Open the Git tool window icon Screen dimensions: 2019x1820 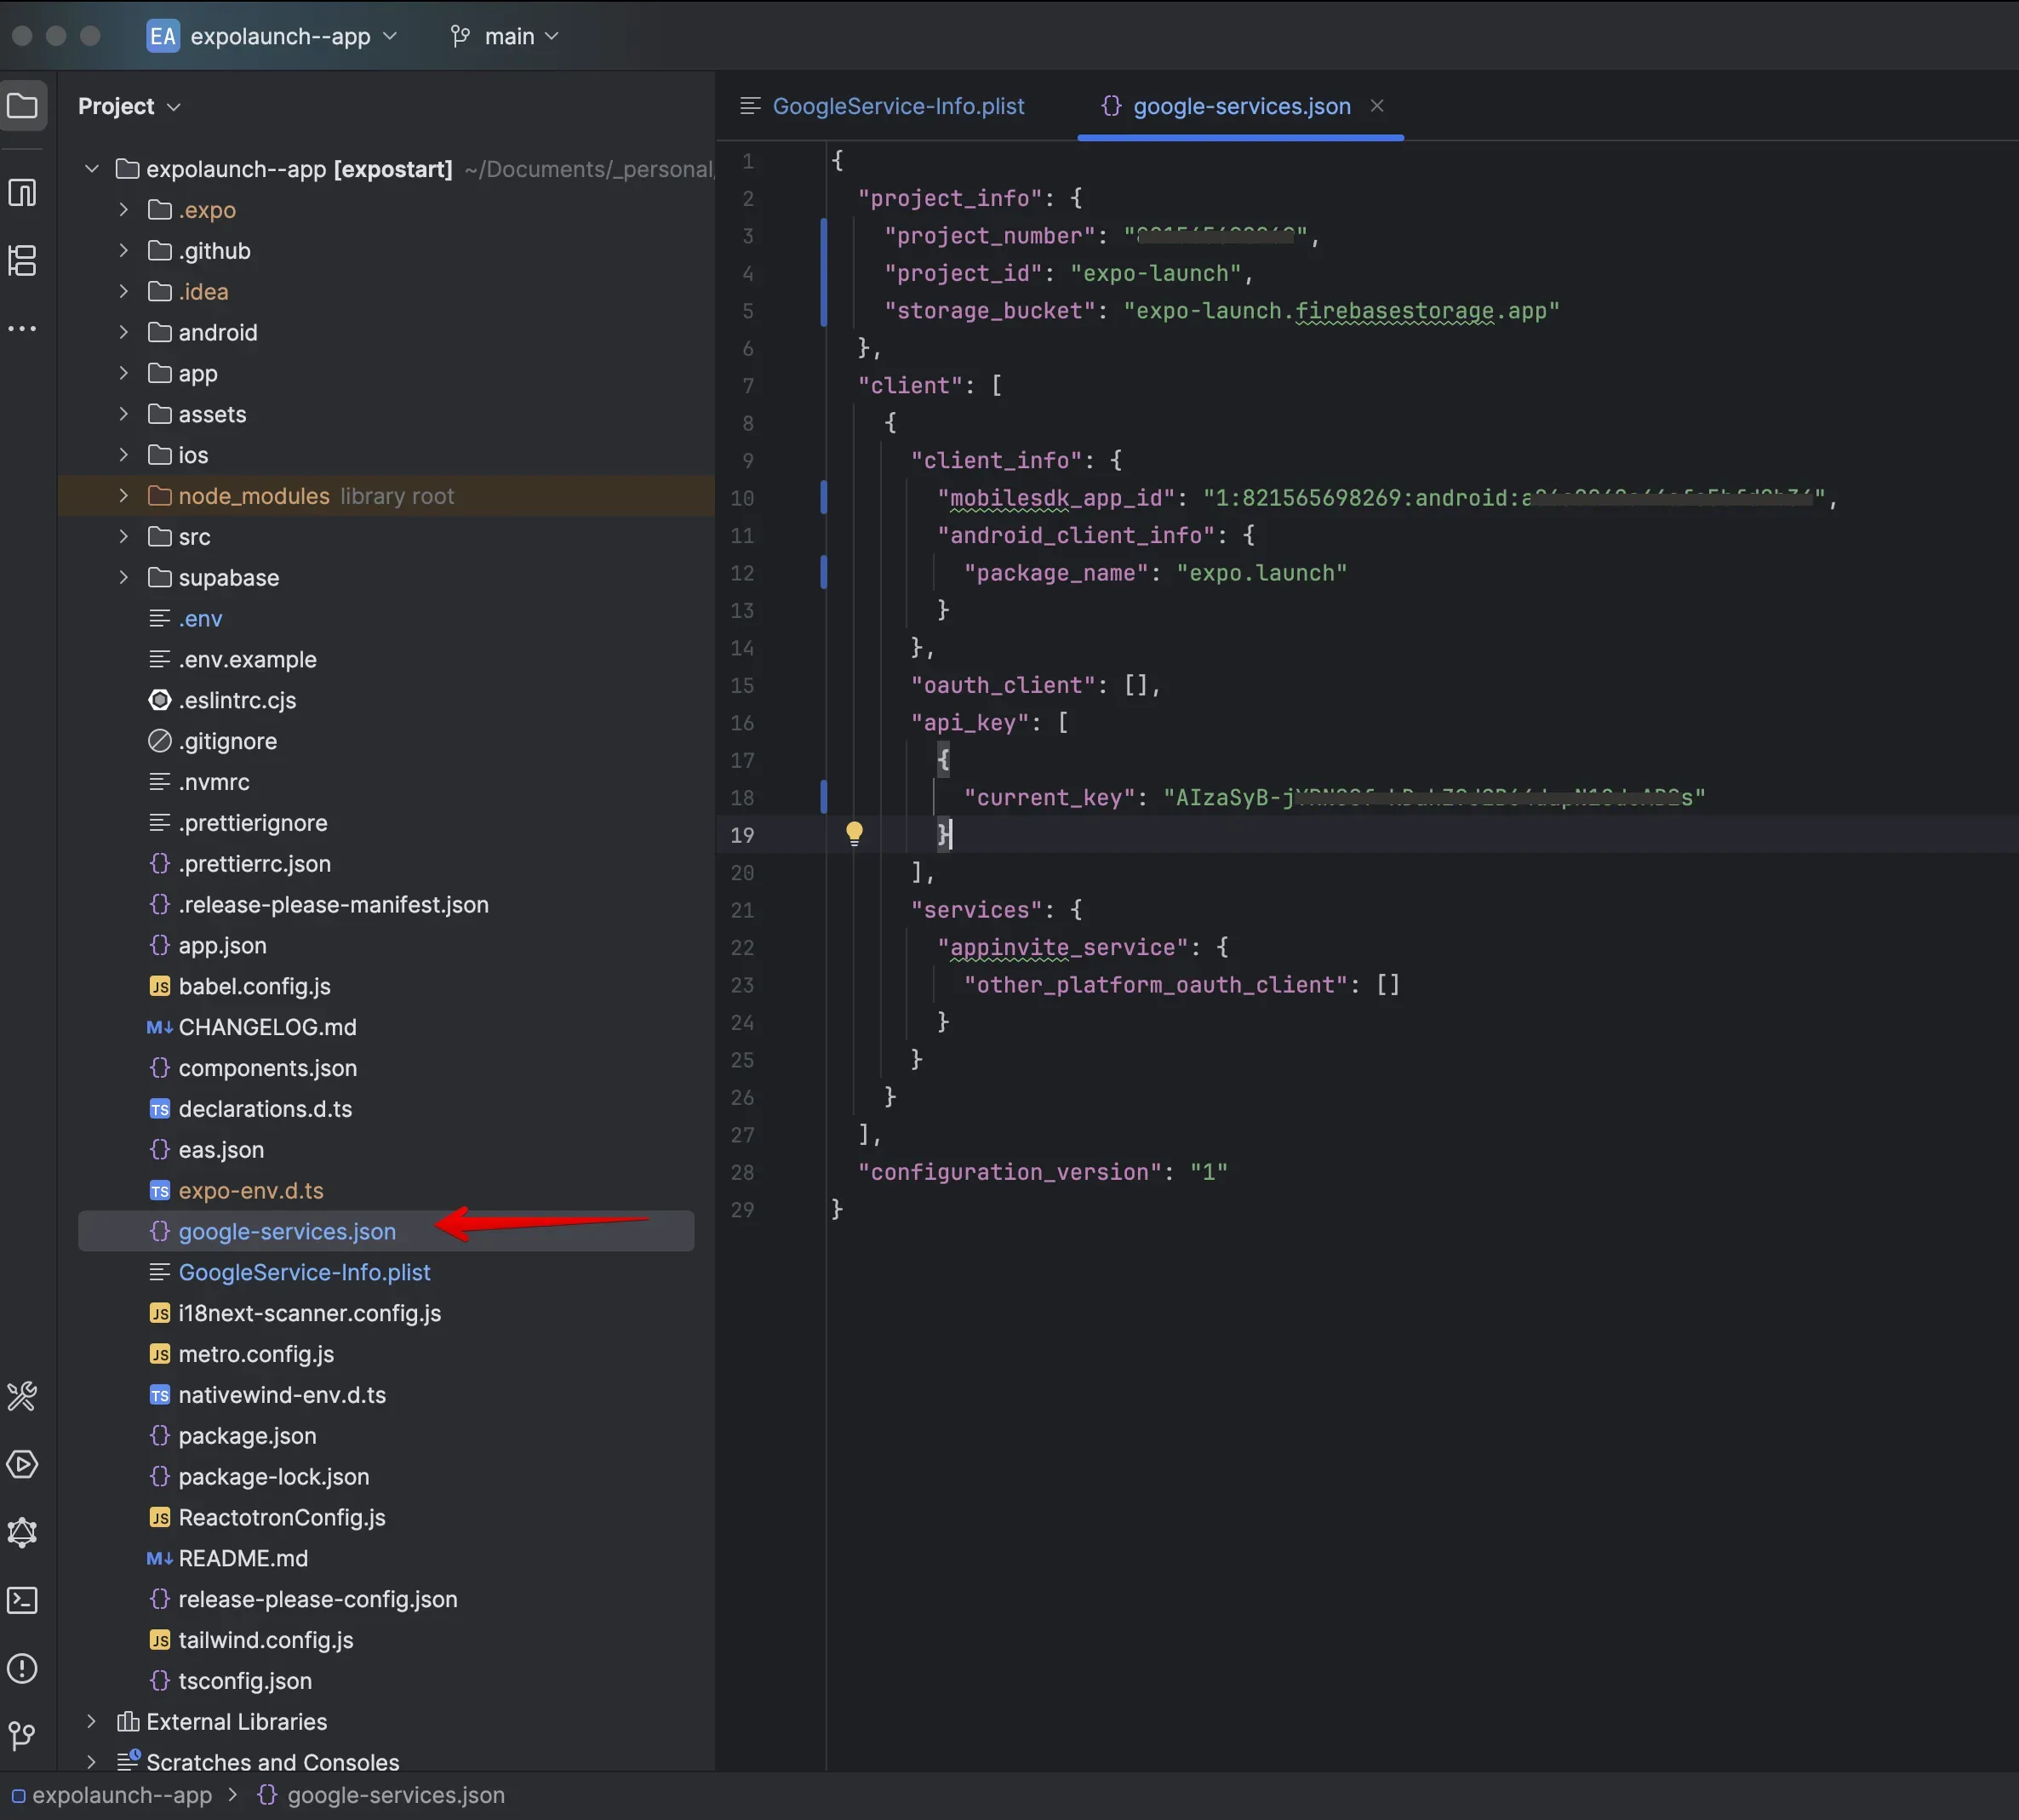[23, 1735]
